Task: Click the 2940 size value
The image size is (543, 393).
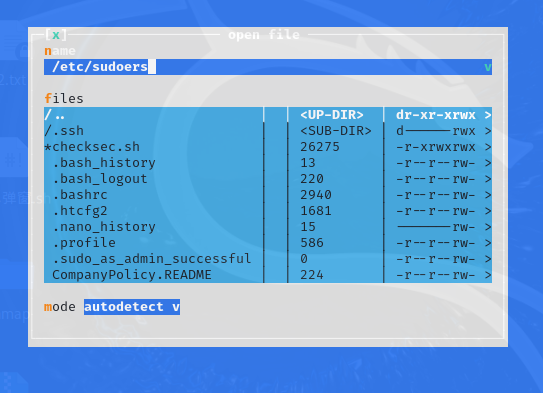Action: [x=316, y=195]
